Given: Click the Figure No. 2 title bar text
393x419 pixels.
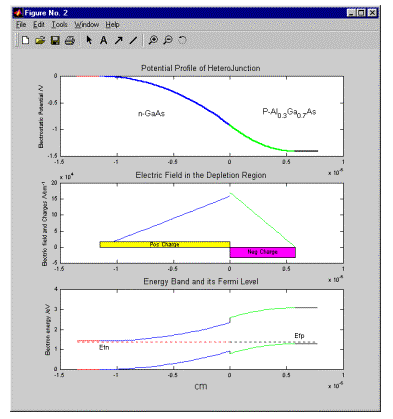Looking at the screenshot, I should (46, 13).
